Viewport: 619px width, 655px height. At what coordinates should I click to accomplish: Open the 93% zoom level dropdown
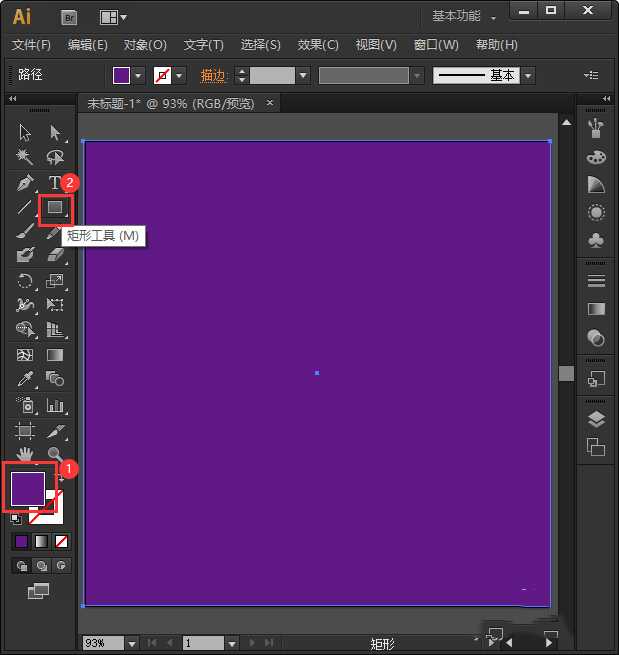click(x=131, y=643)
